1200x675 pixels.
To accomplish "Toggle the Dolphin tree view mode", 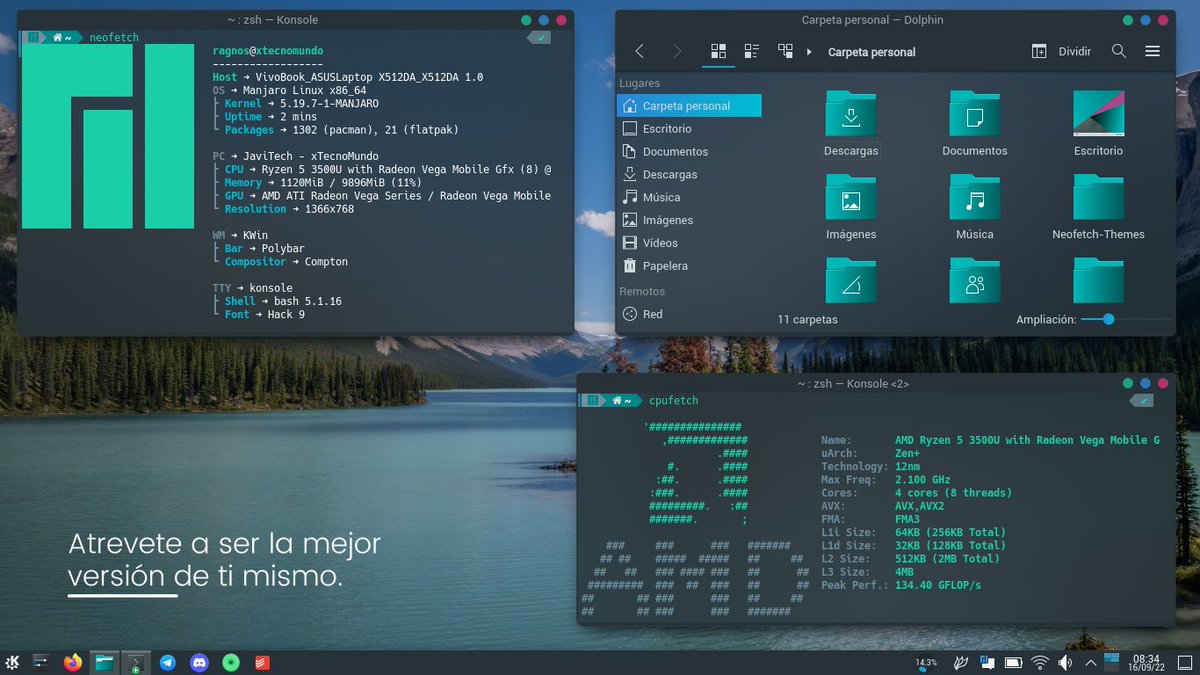I will click(785, 49).
